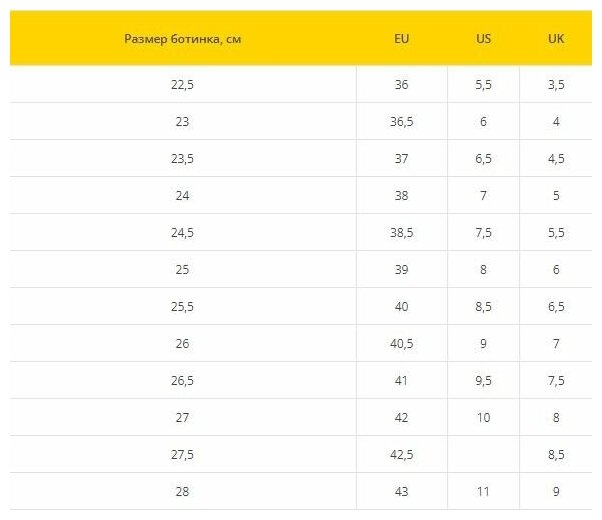Click the US size 10 cell
This screenshot has width=602, height=520.
point(483,418)
